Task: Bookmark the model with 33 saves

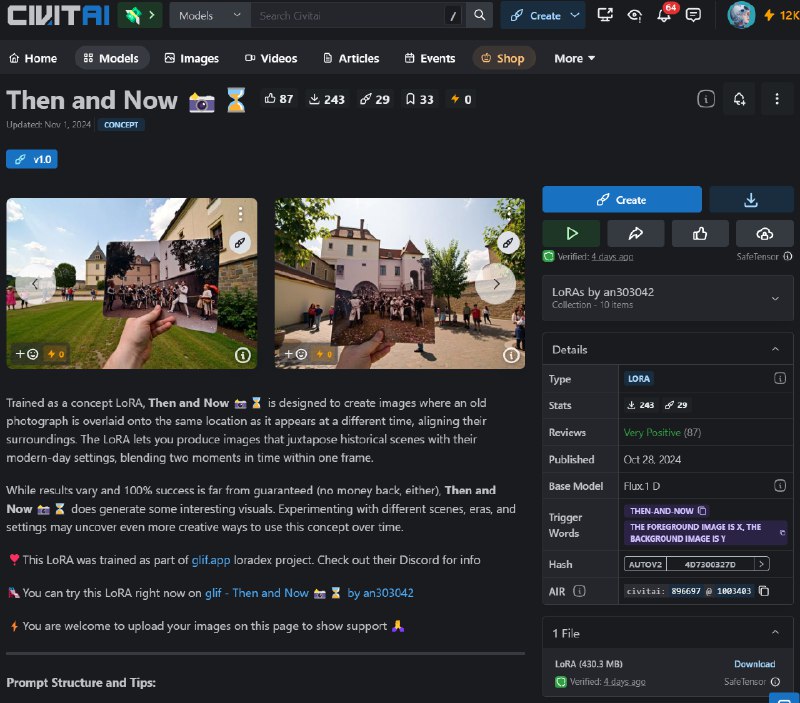Action: (419, 99)
